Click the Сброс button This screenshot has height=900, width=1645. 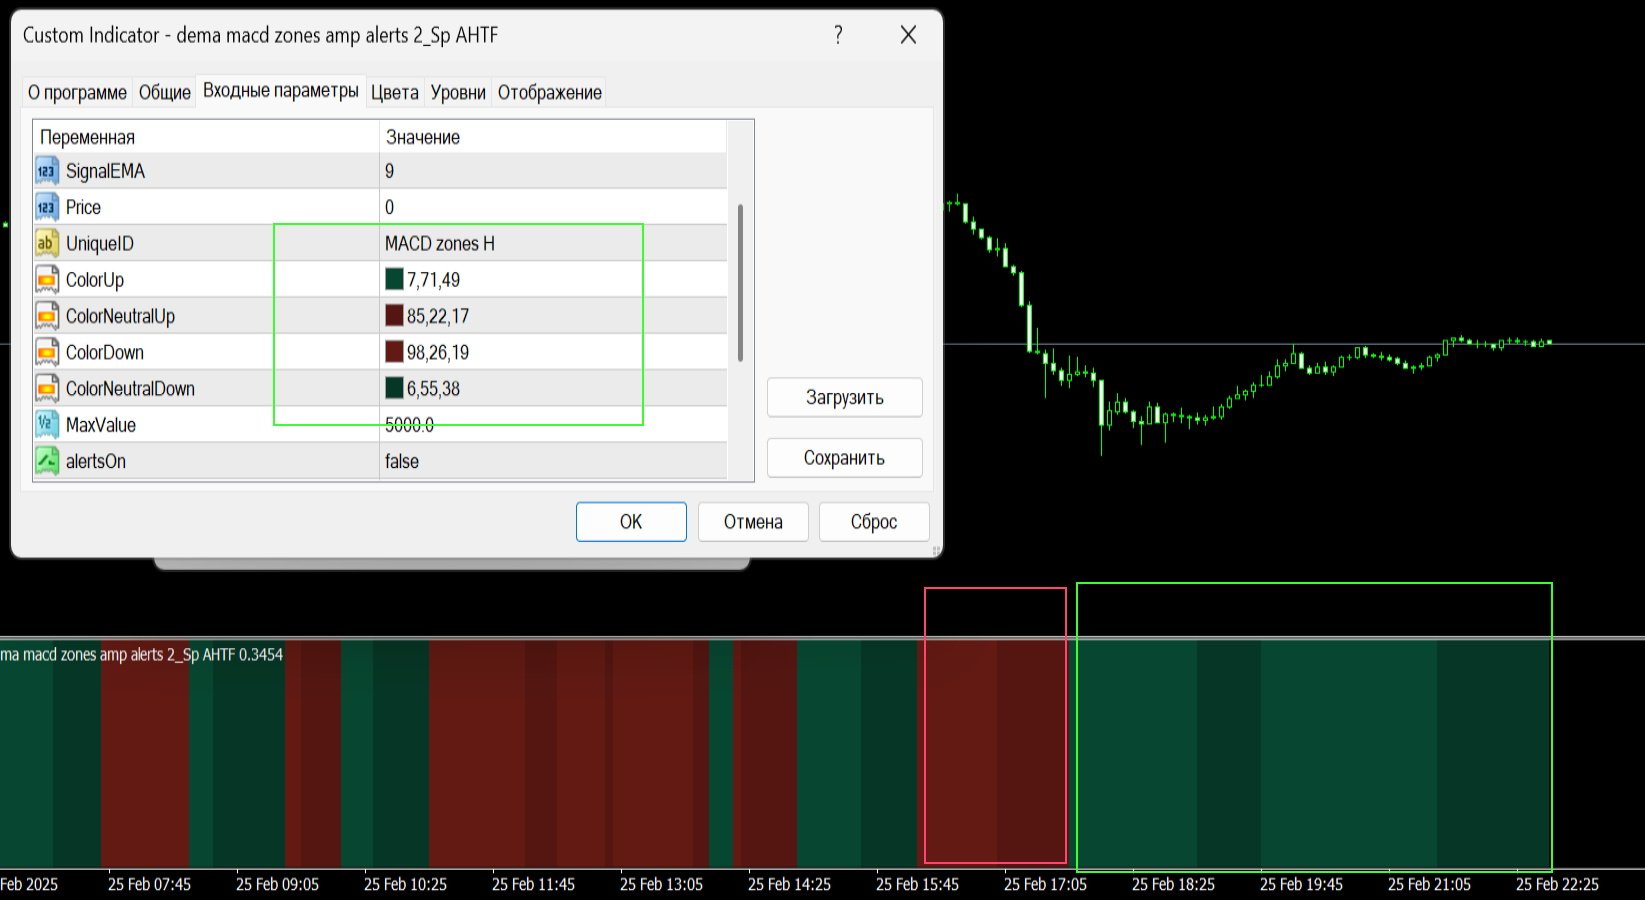[x=874, y=522]
